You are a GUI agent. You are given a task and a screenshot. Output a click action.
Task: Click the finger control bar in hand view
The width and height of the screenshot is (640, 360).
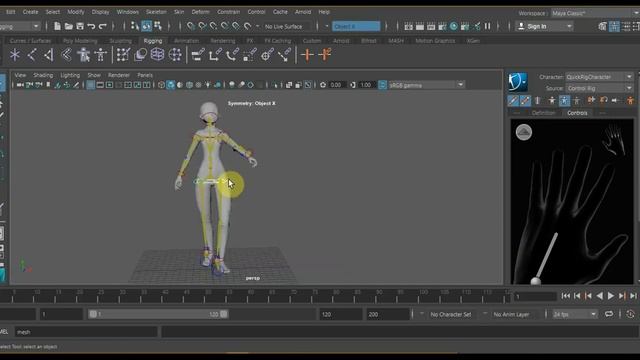pos(547,256)
